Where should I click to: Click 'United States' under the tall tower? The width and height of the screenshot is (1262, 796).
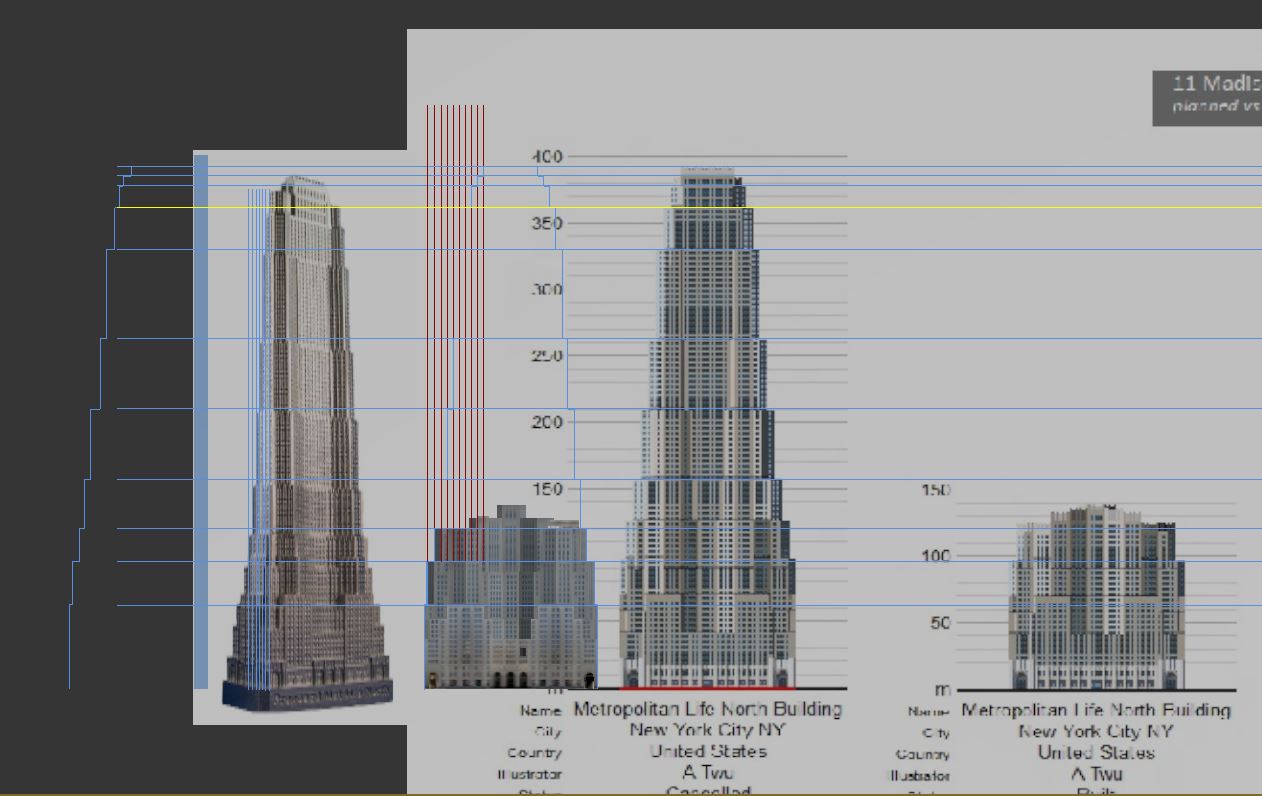point(708,751)
